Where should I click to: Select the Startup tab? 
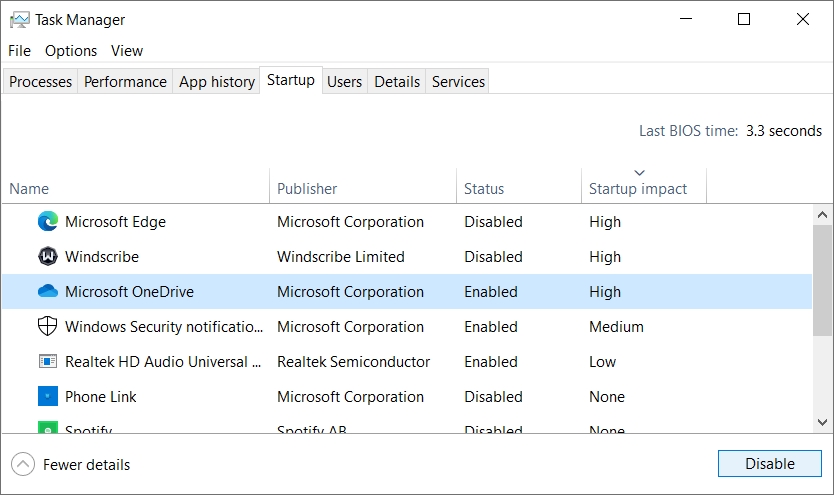[x=290, y=80]
